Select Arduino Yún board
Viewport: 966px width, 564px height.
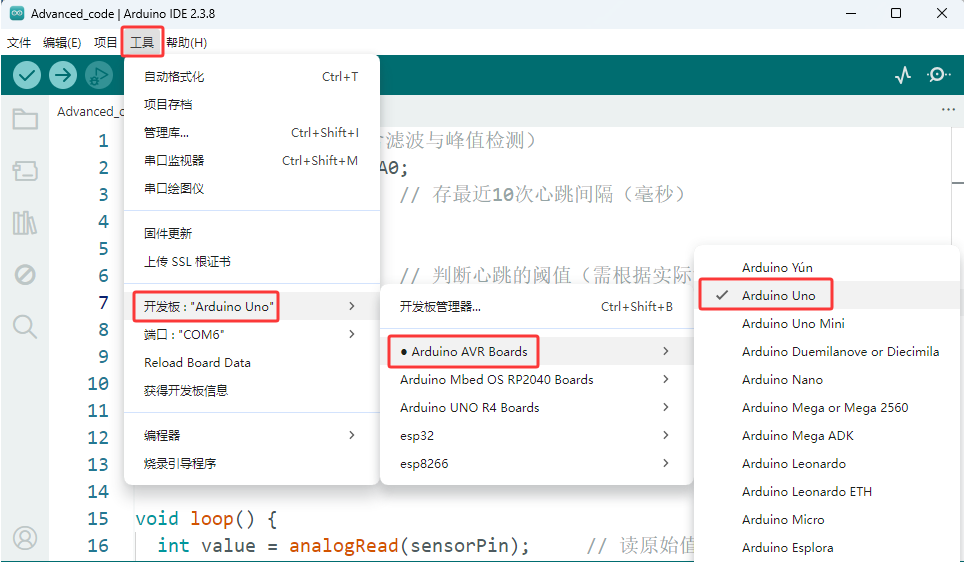tap(827, 268)
